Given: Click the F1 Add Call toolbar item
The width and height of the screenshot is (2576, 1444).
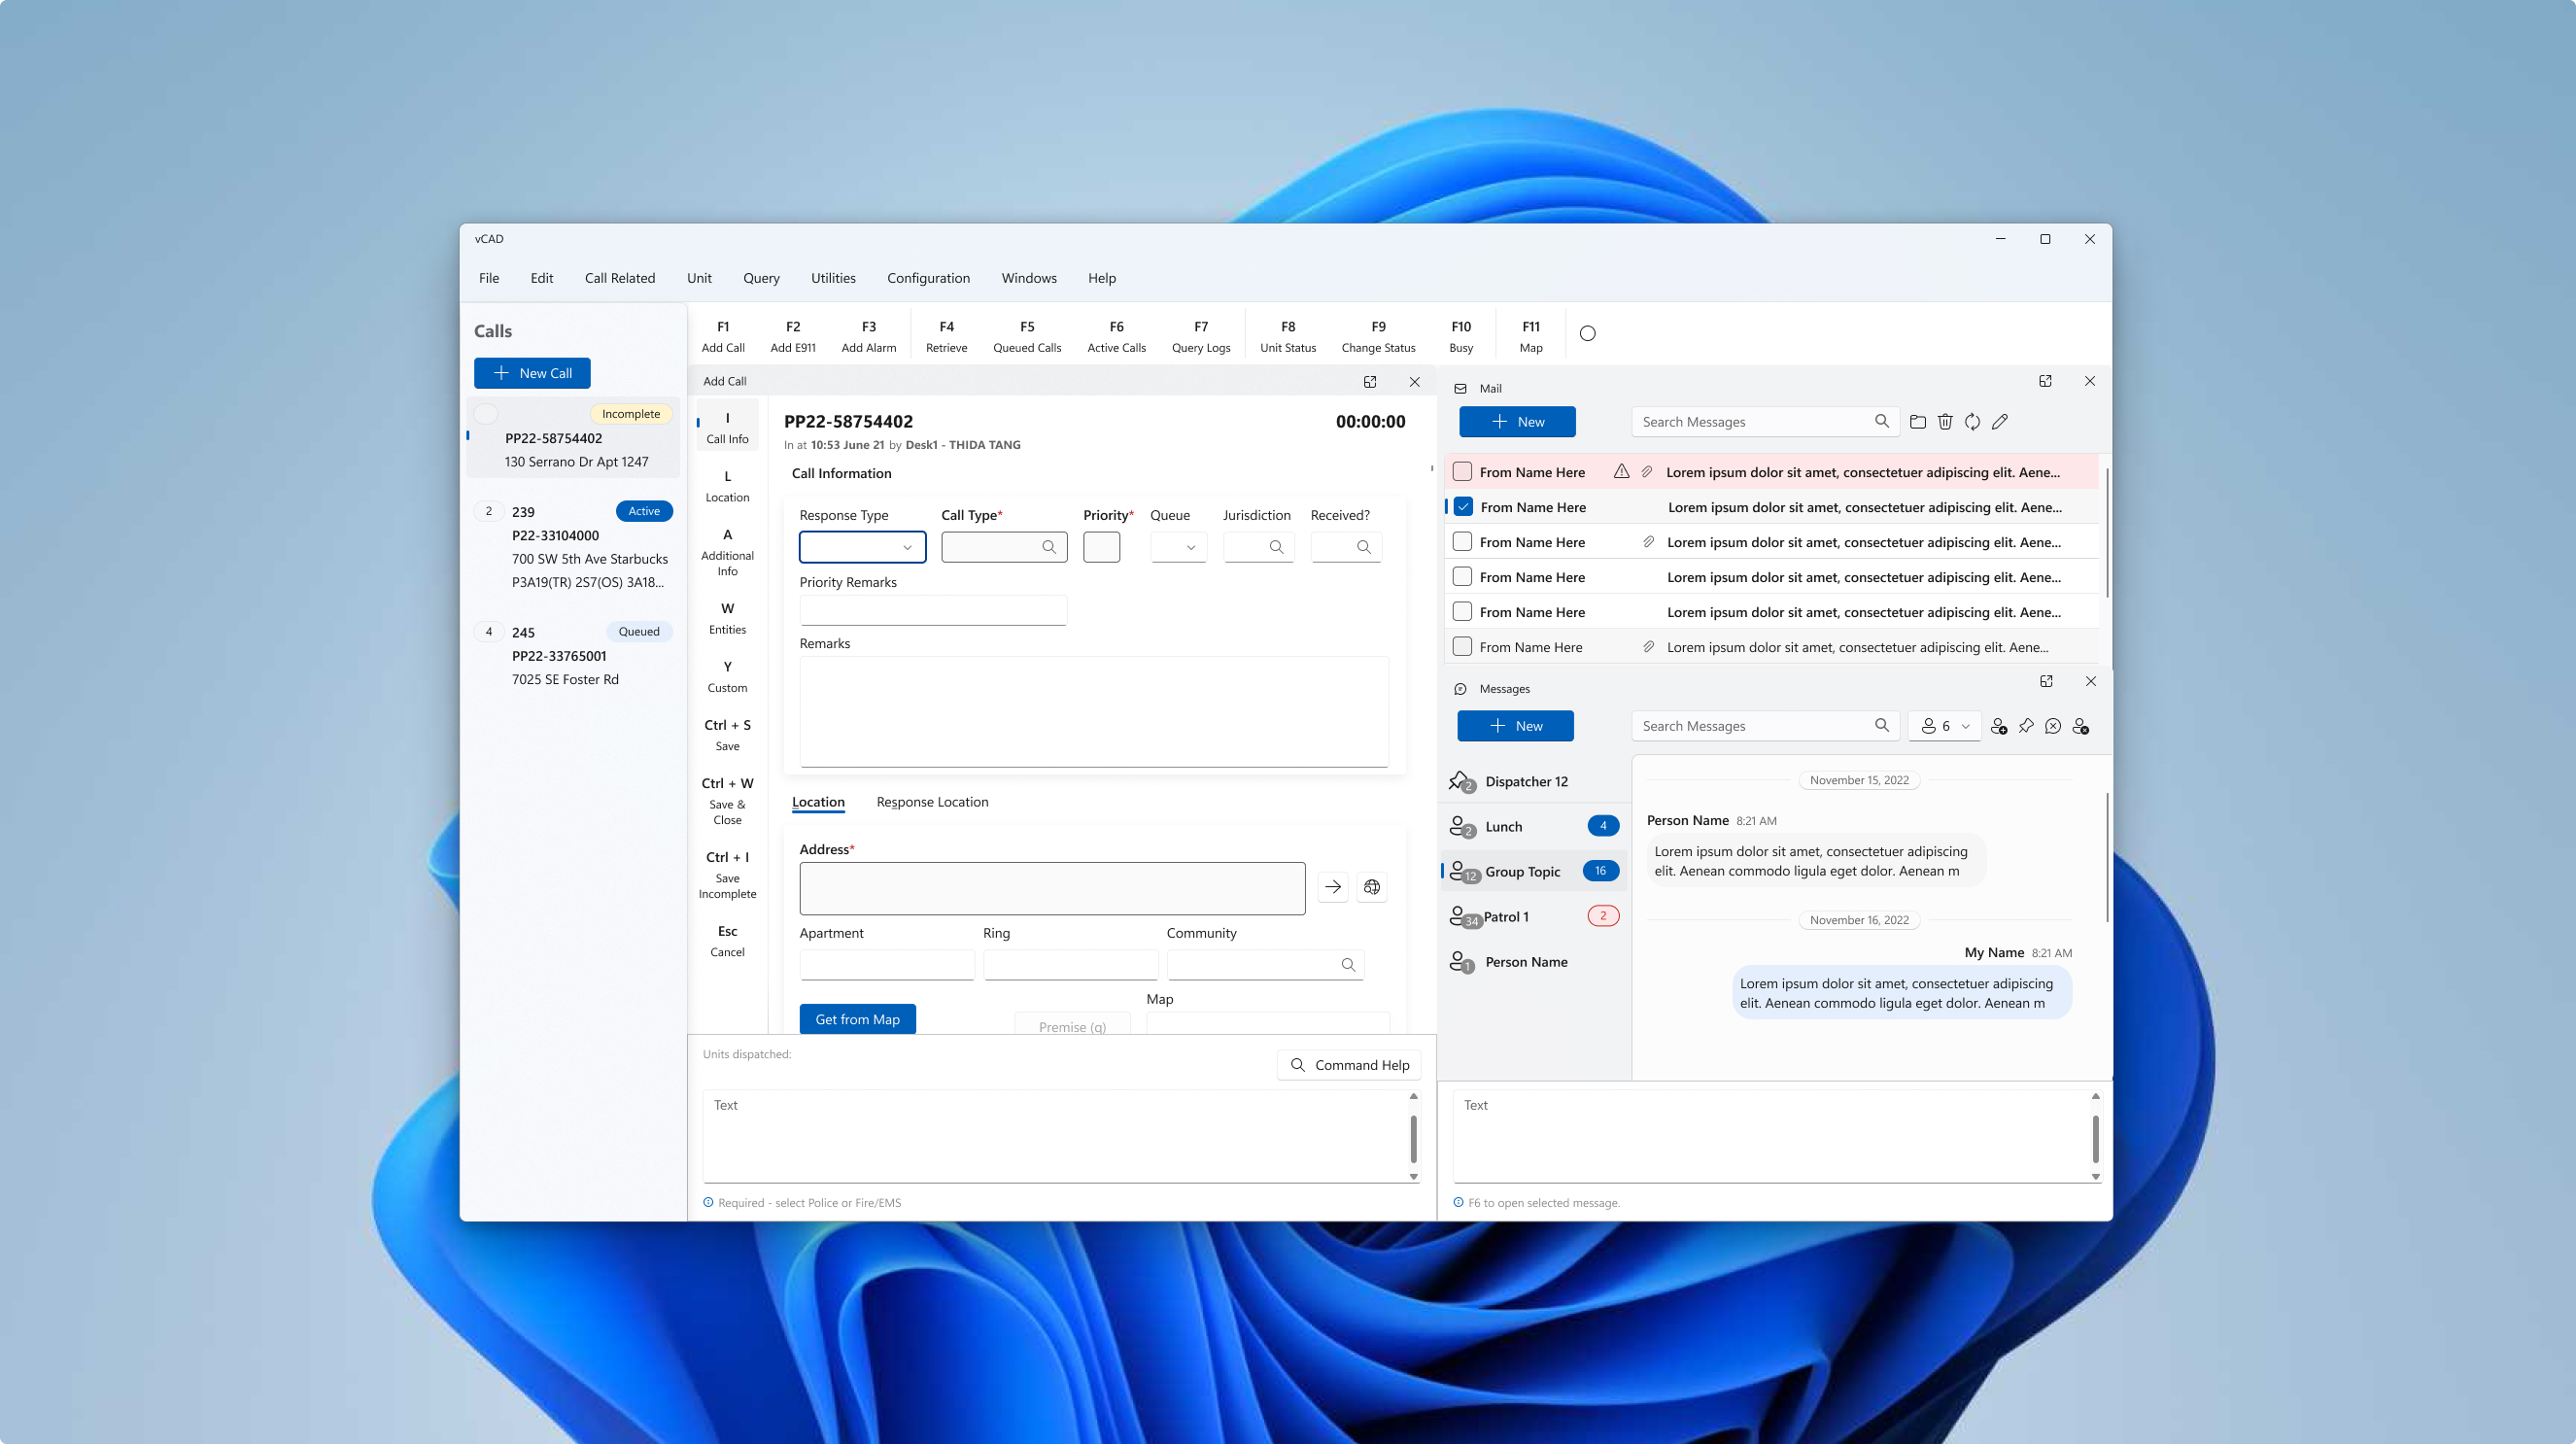Looking at the screenshot, I should coord(723,336).
